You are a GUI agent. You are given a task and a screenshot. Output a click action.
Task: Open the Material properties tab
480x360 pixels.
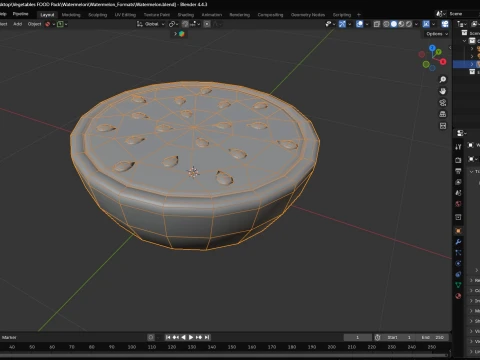458,296
